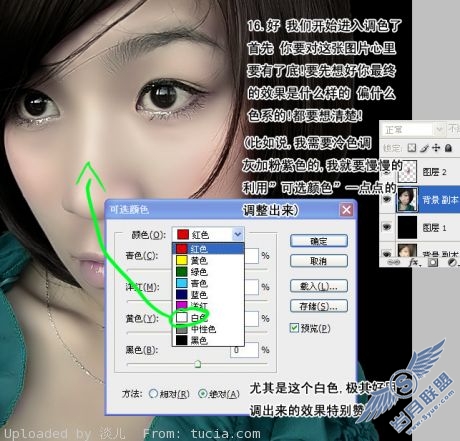Select 红色 in the open color list

pos(208,249)
